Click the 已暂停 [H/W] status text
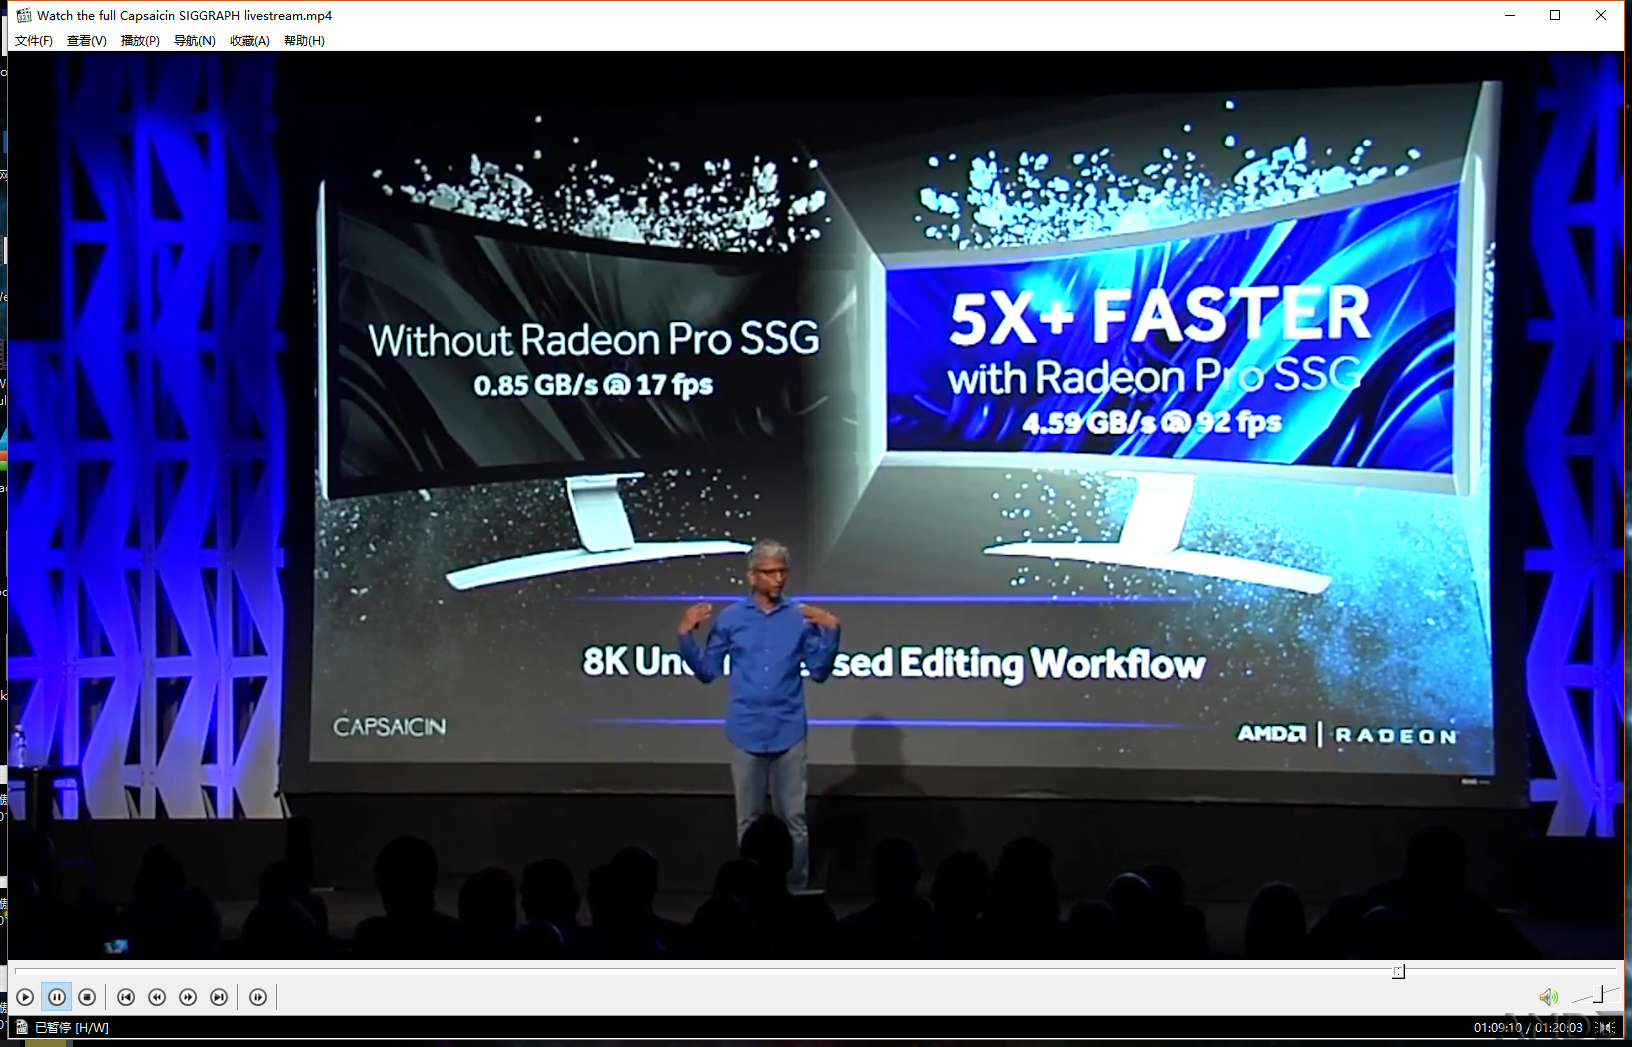 pos(72,1027)
